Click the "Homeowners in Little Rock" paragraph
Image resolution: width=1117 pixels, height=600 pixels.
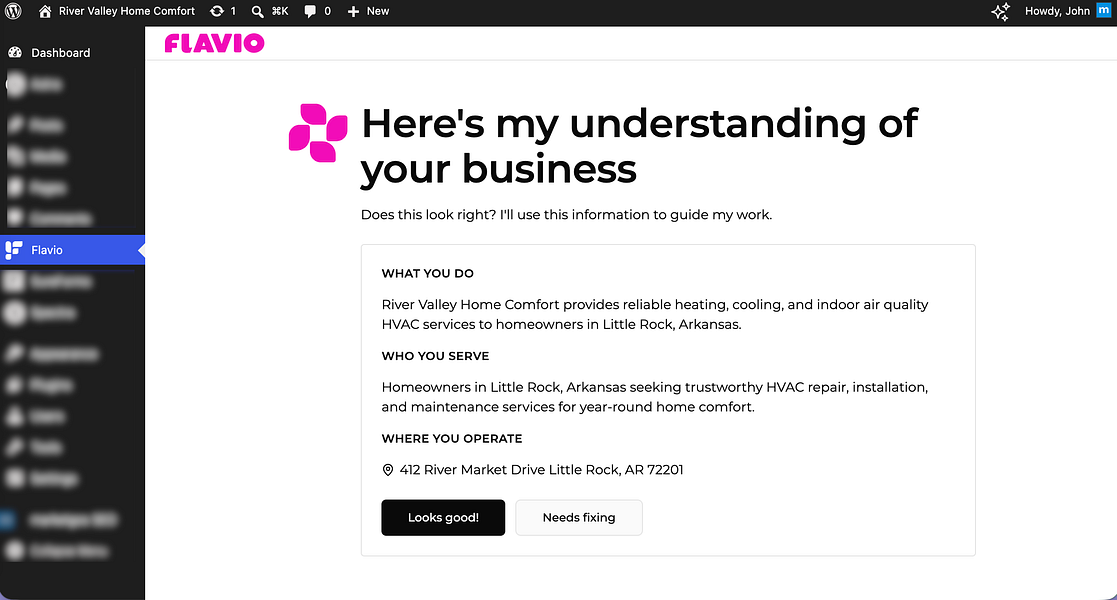[655, 397]
